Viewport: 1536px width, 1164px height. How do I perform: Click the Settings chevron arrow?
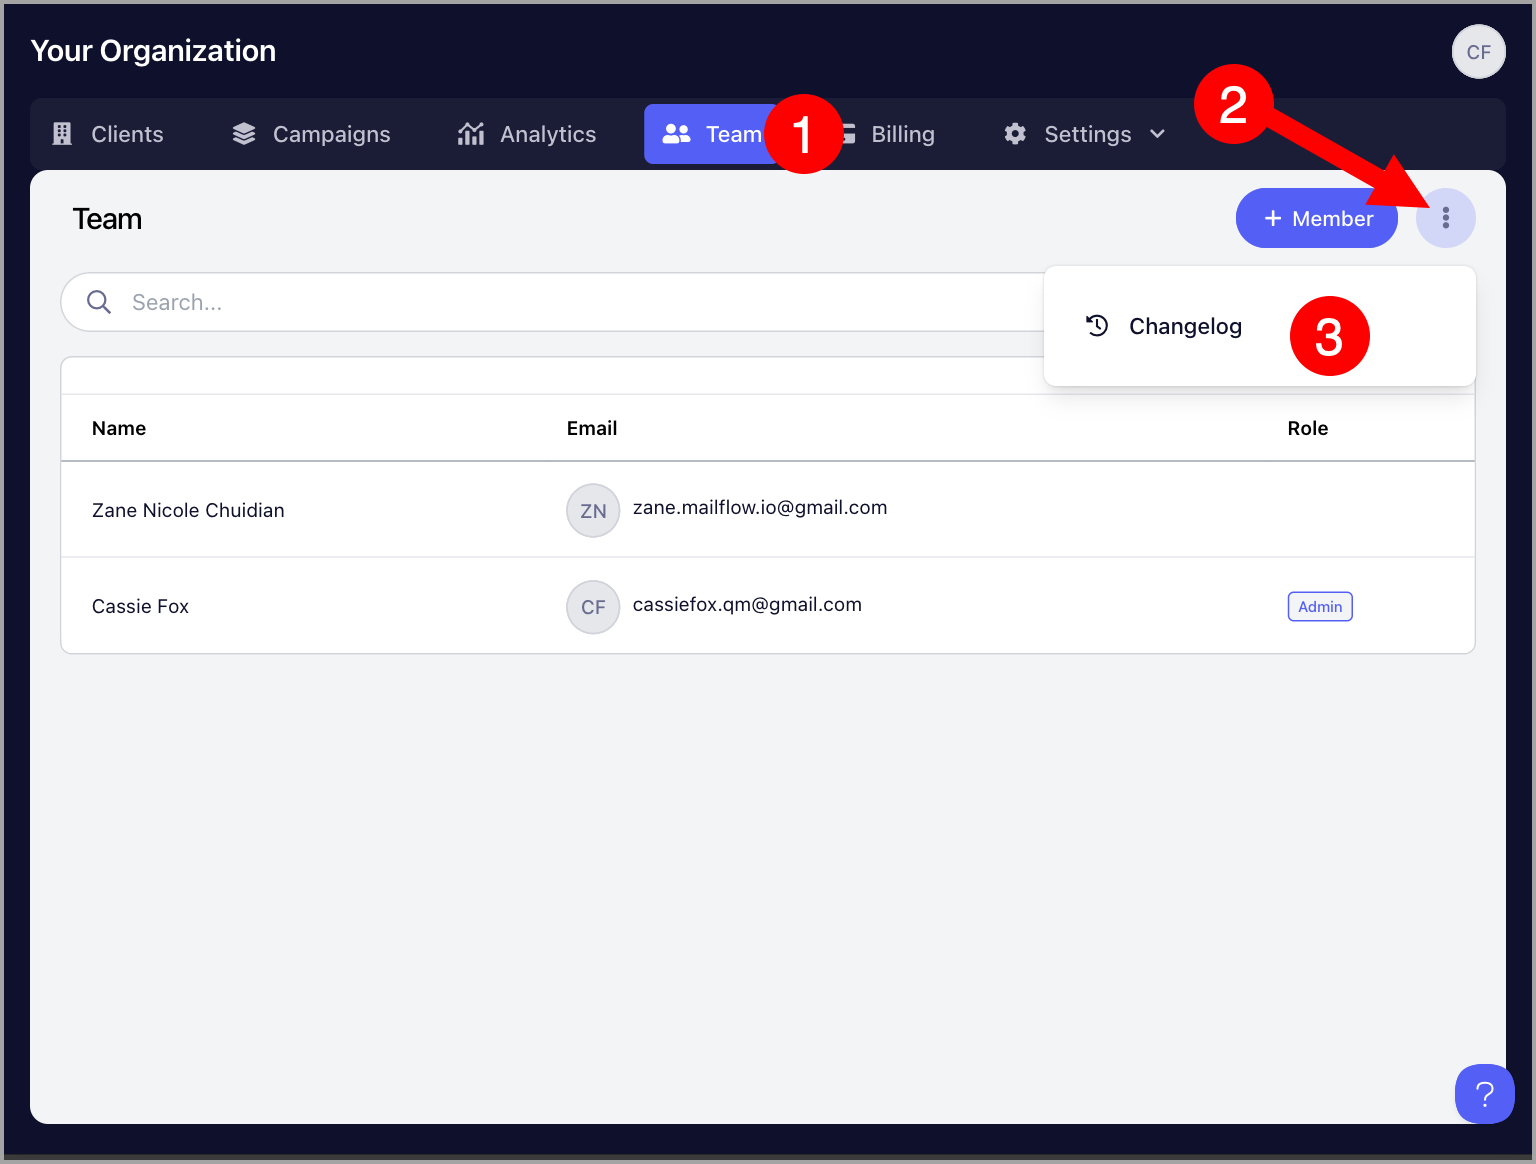1157,134
